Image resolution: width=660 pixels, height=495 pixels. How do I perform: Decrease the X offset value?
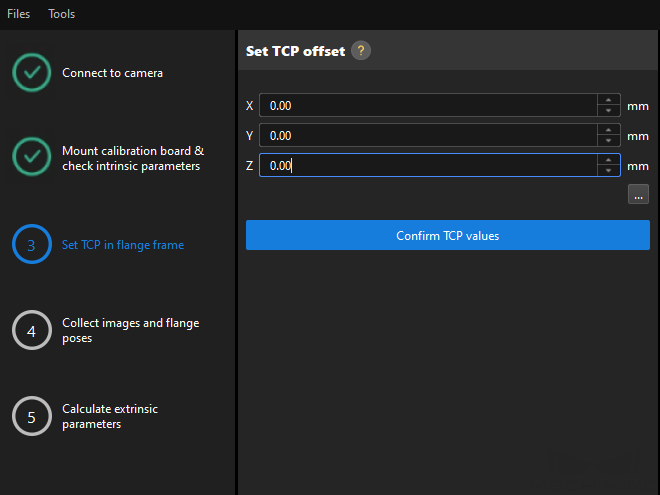(x=608, y=111)
